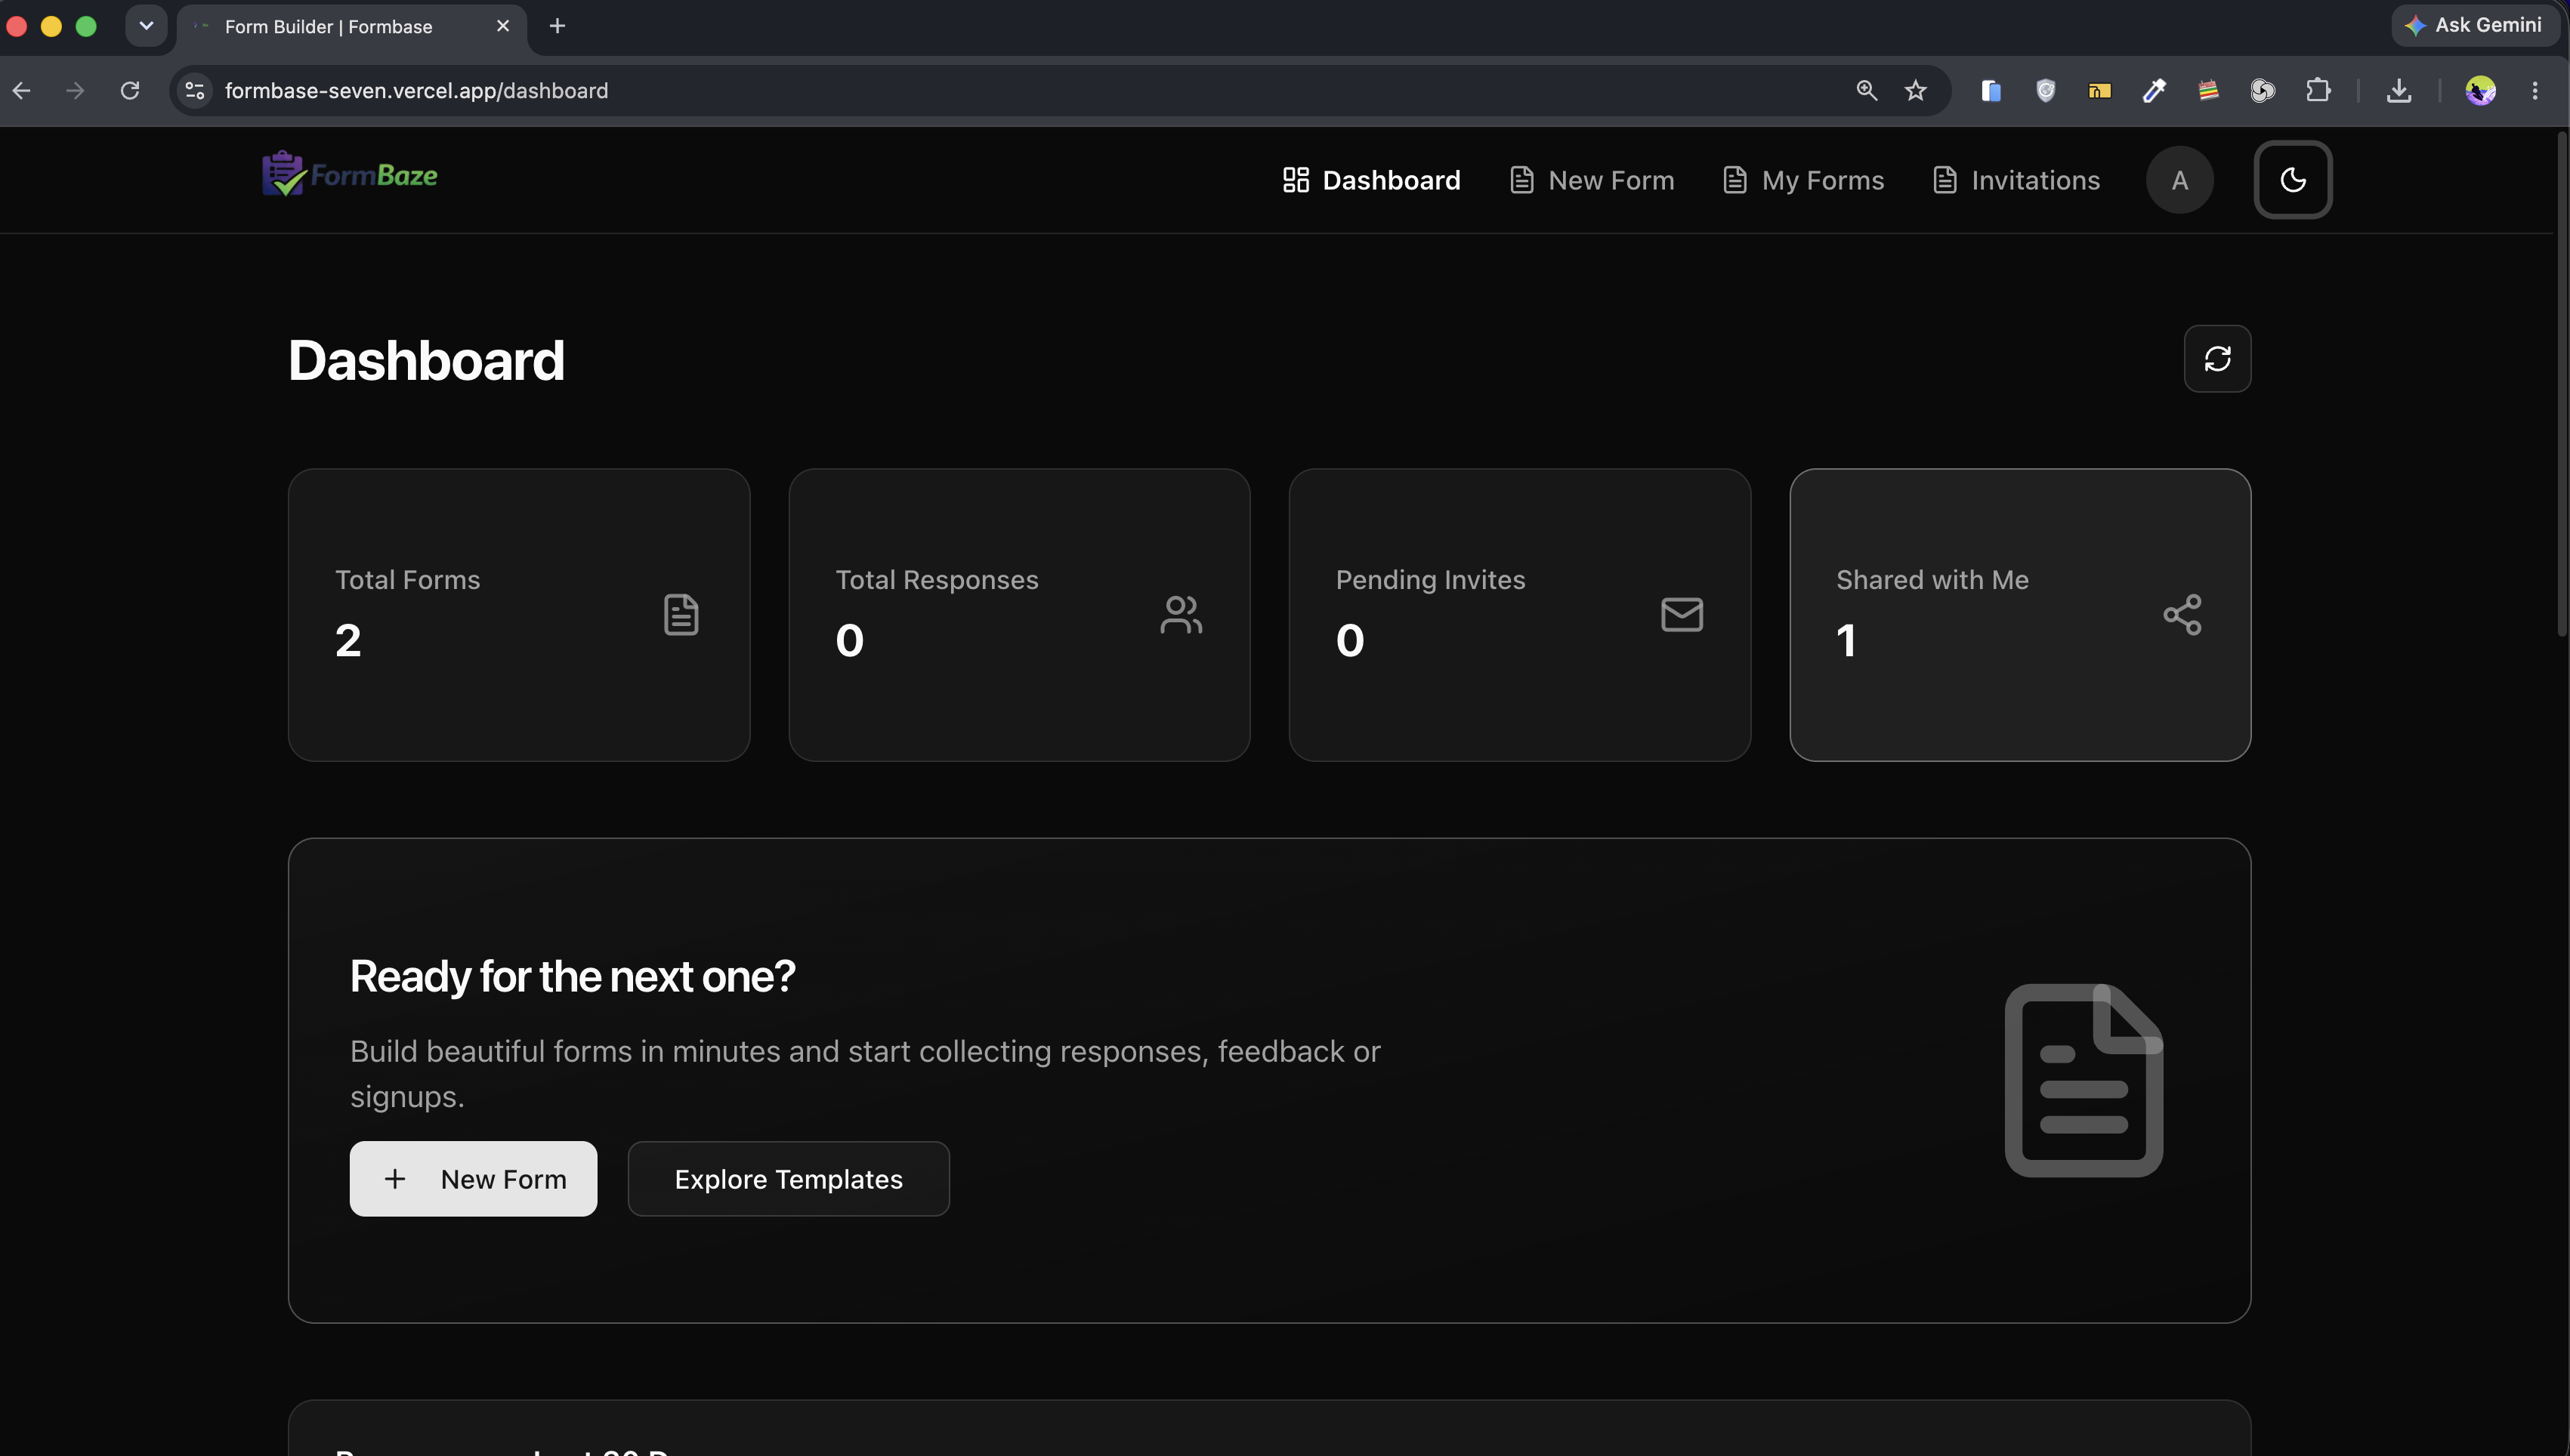Open the Pending Invites card

1519,615
